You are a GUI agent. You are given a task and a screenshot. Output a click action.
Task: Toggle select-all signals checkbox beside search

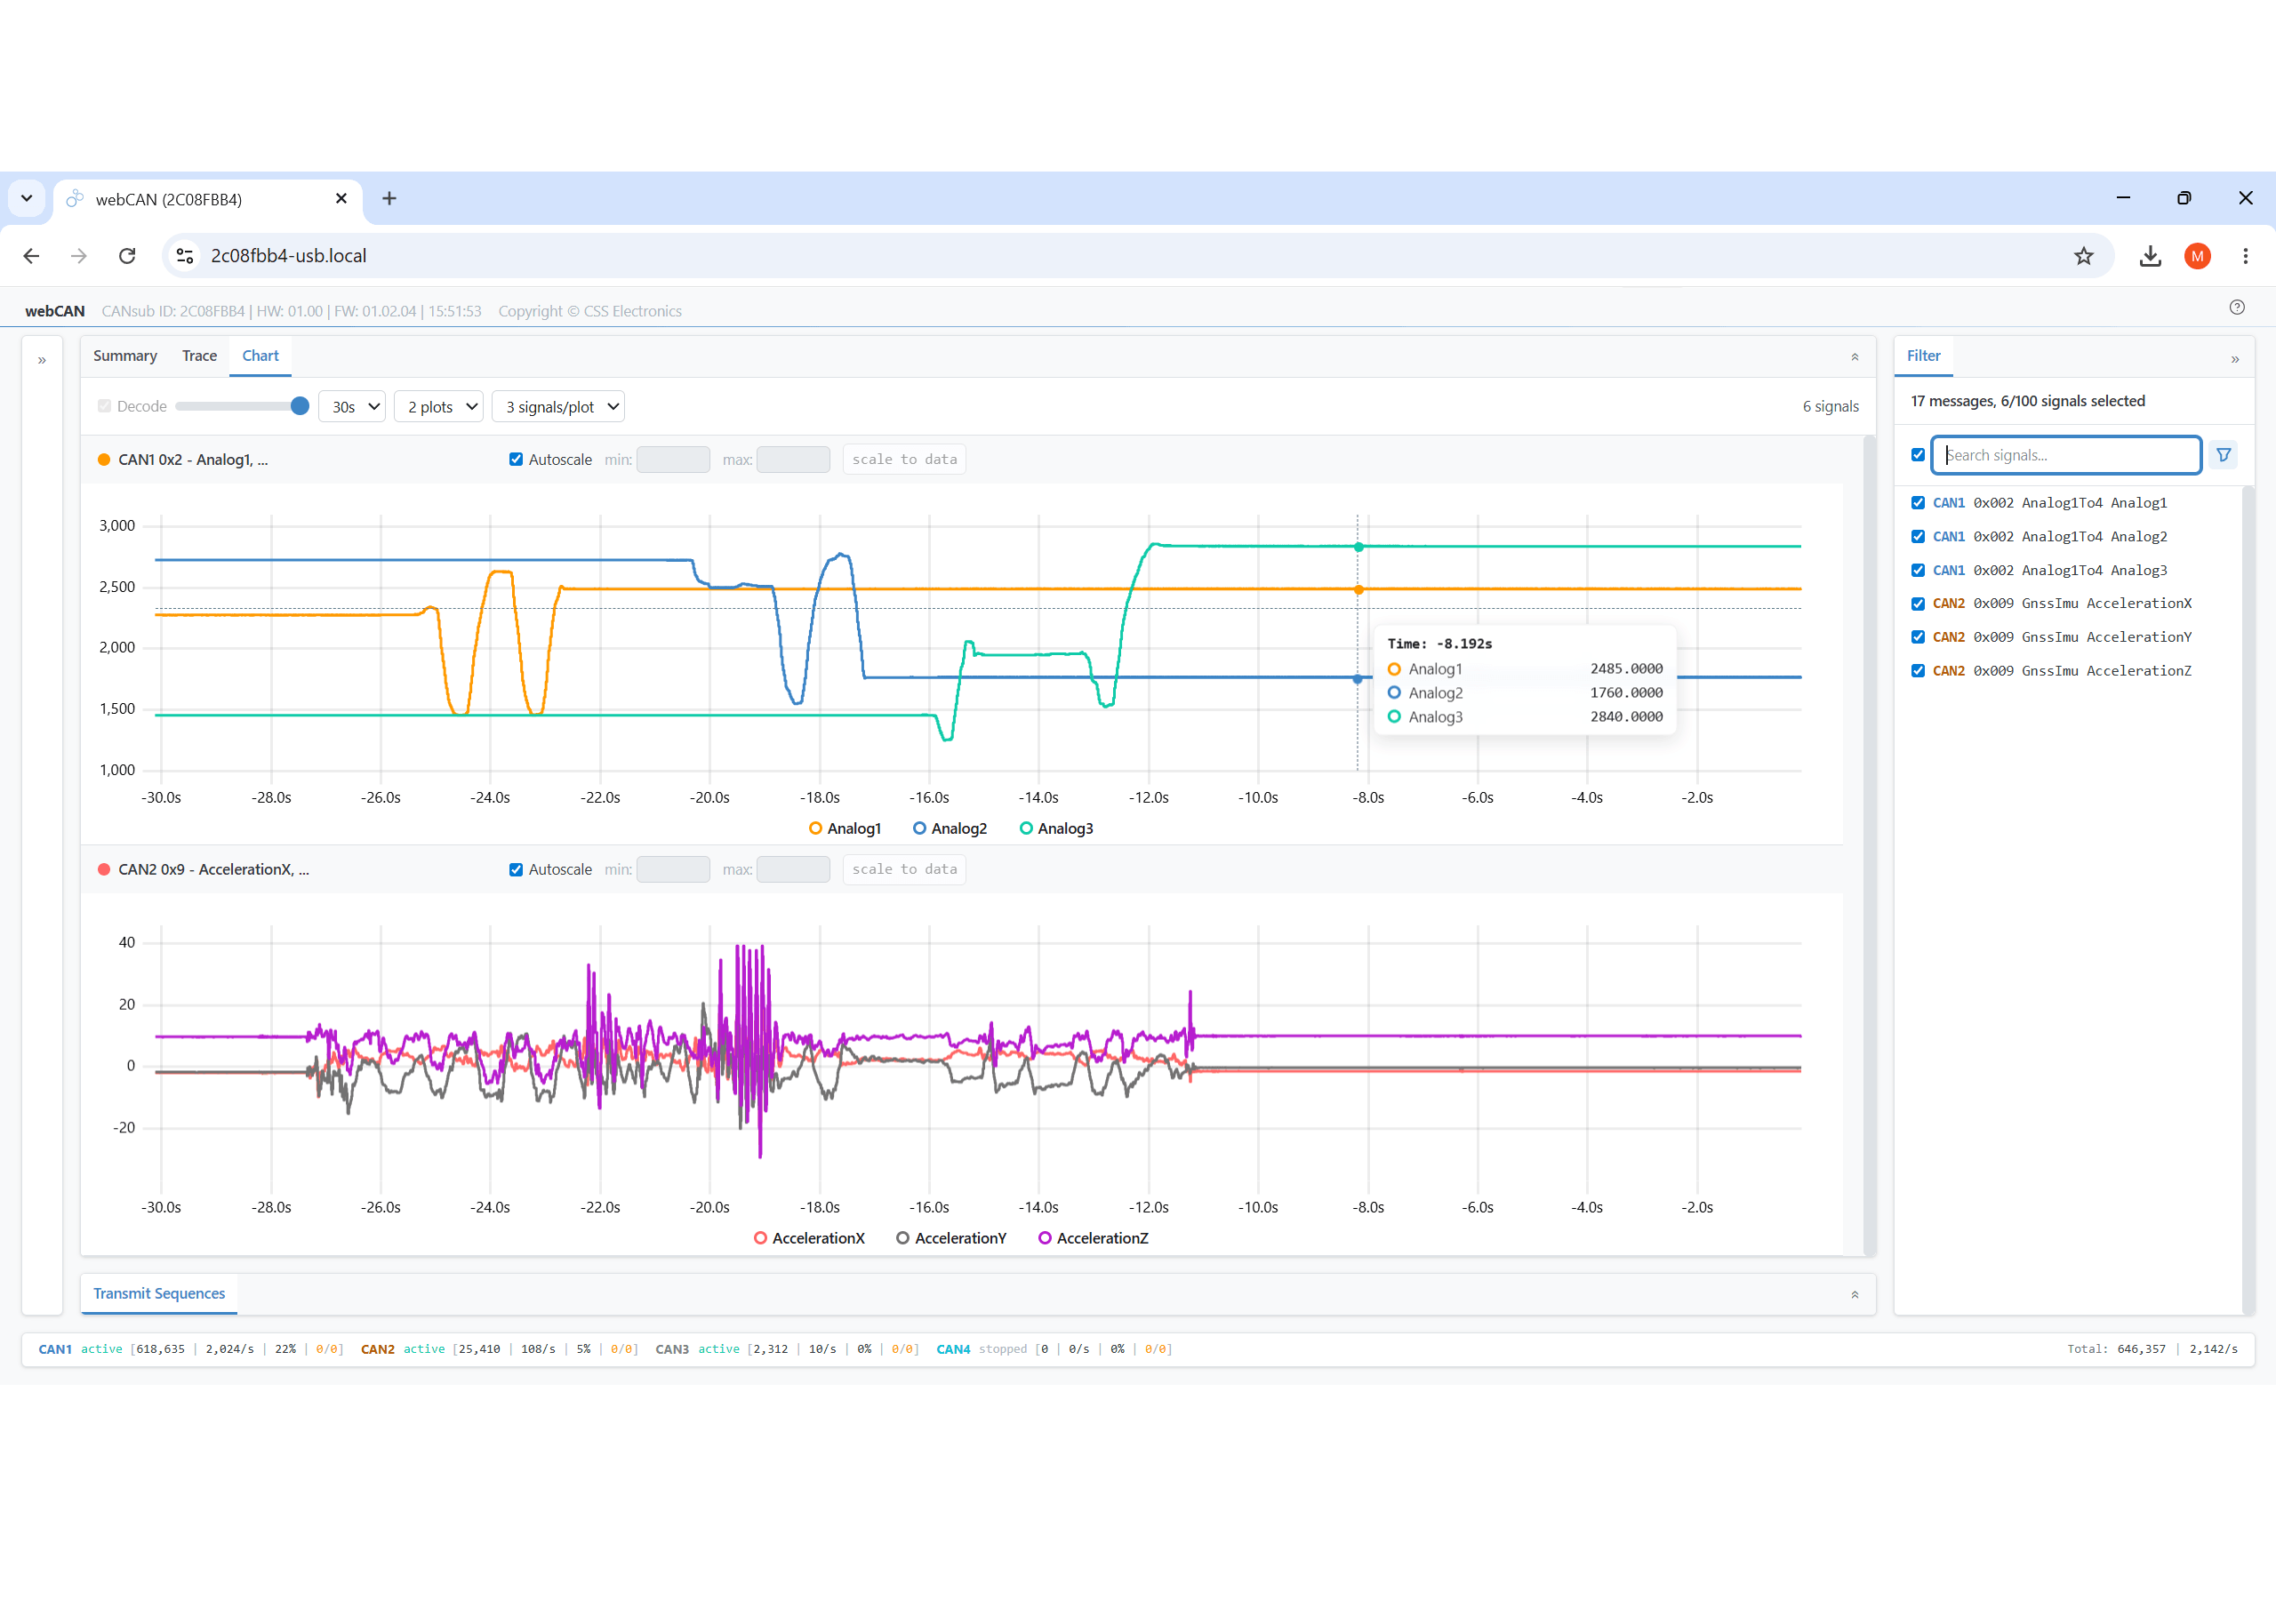point(1918,455)
